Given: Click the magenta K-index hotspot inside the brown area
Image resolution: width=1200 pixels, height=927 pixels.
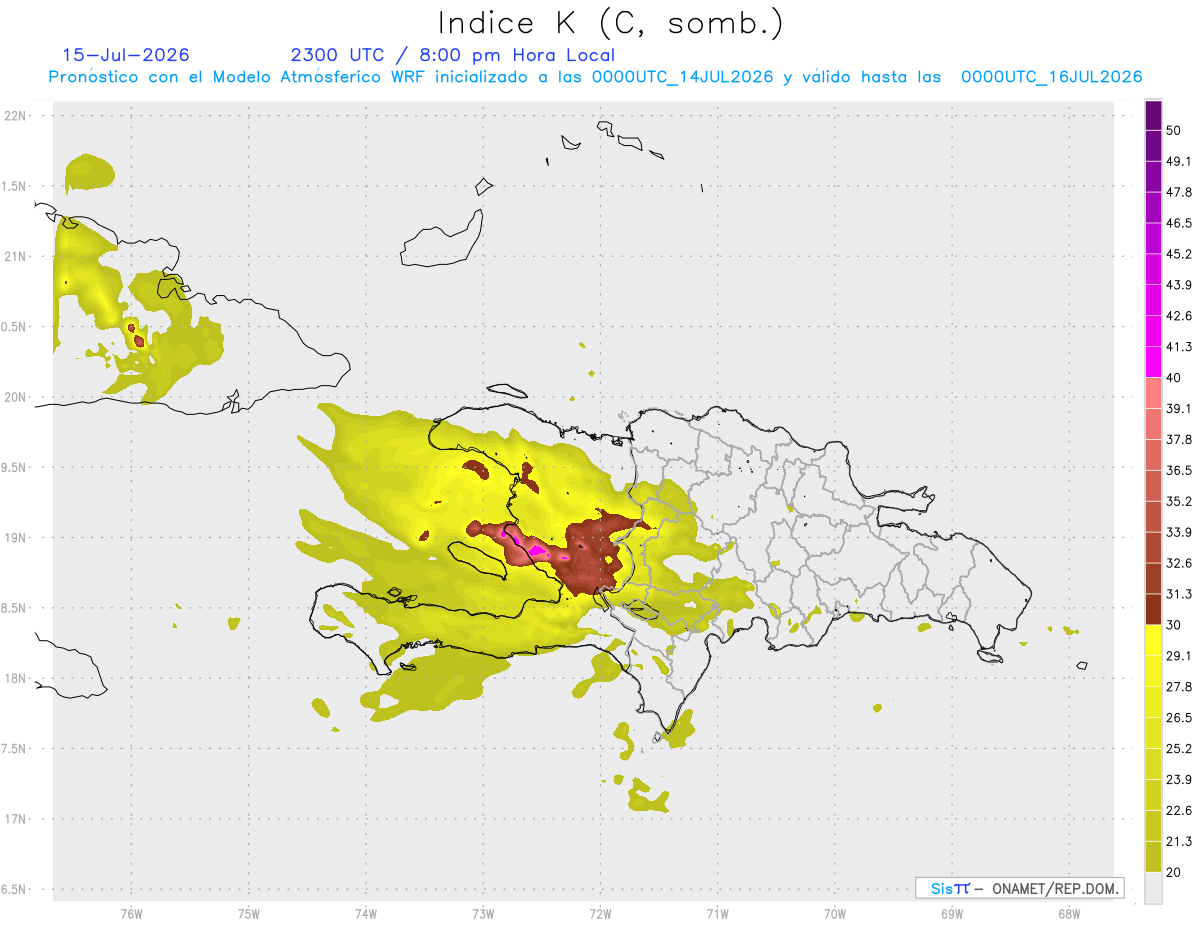Looking at the screenshot, I should [x=538, y=550].
